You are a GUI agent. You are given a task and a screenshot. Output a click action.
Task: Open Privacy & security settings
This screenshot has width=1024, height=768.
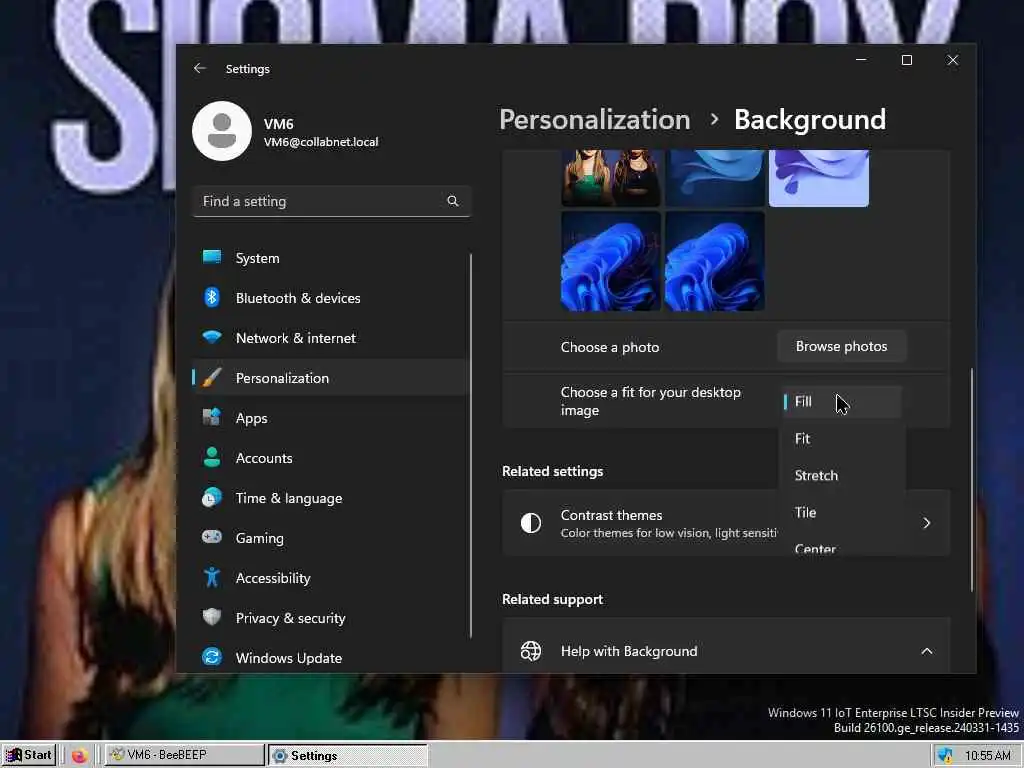331,618
